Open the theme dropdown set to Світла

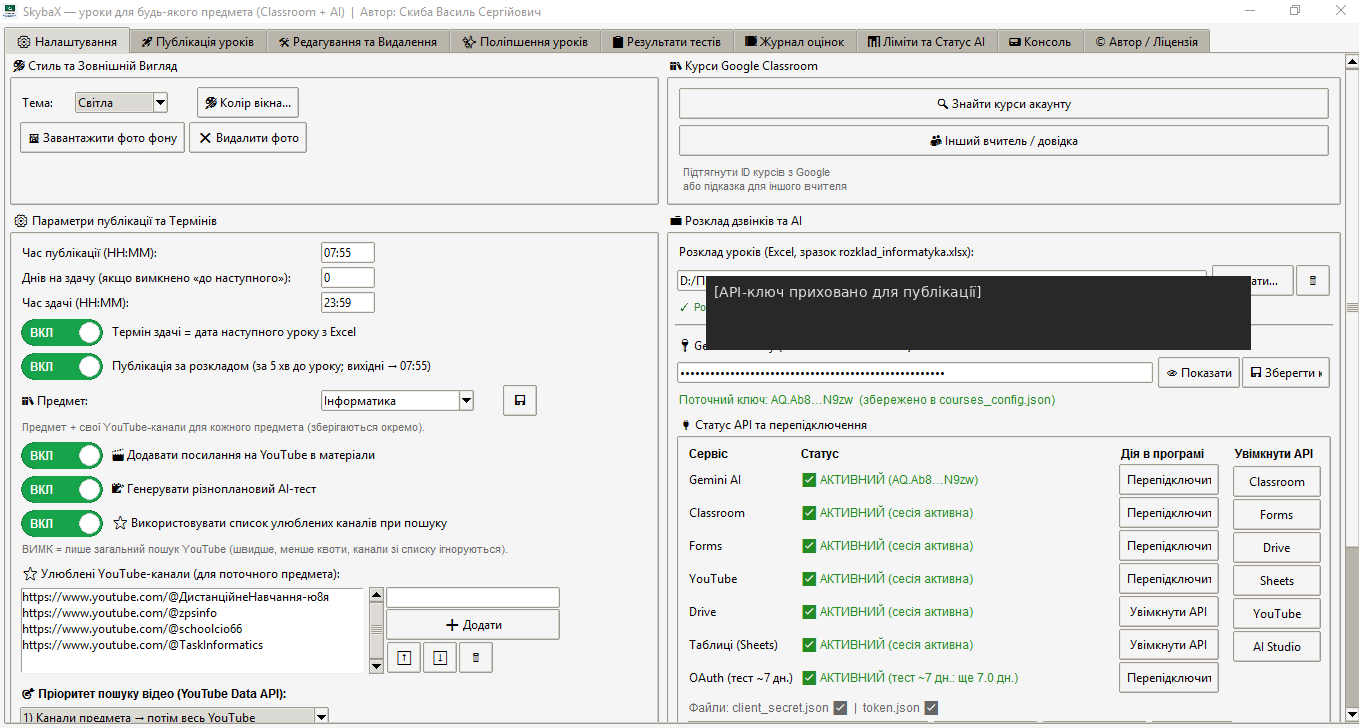click(x=121, y=103)
